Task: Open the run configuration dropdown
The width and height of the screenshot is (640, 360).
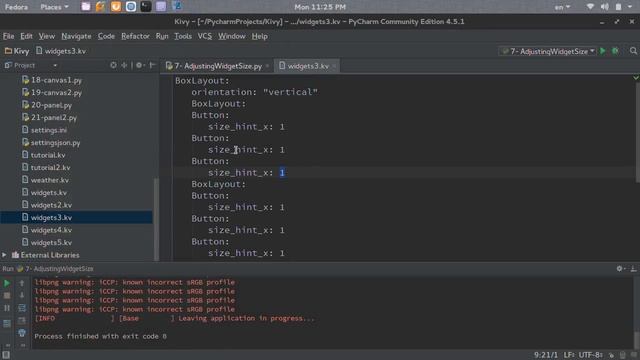Action: point(548,51)
